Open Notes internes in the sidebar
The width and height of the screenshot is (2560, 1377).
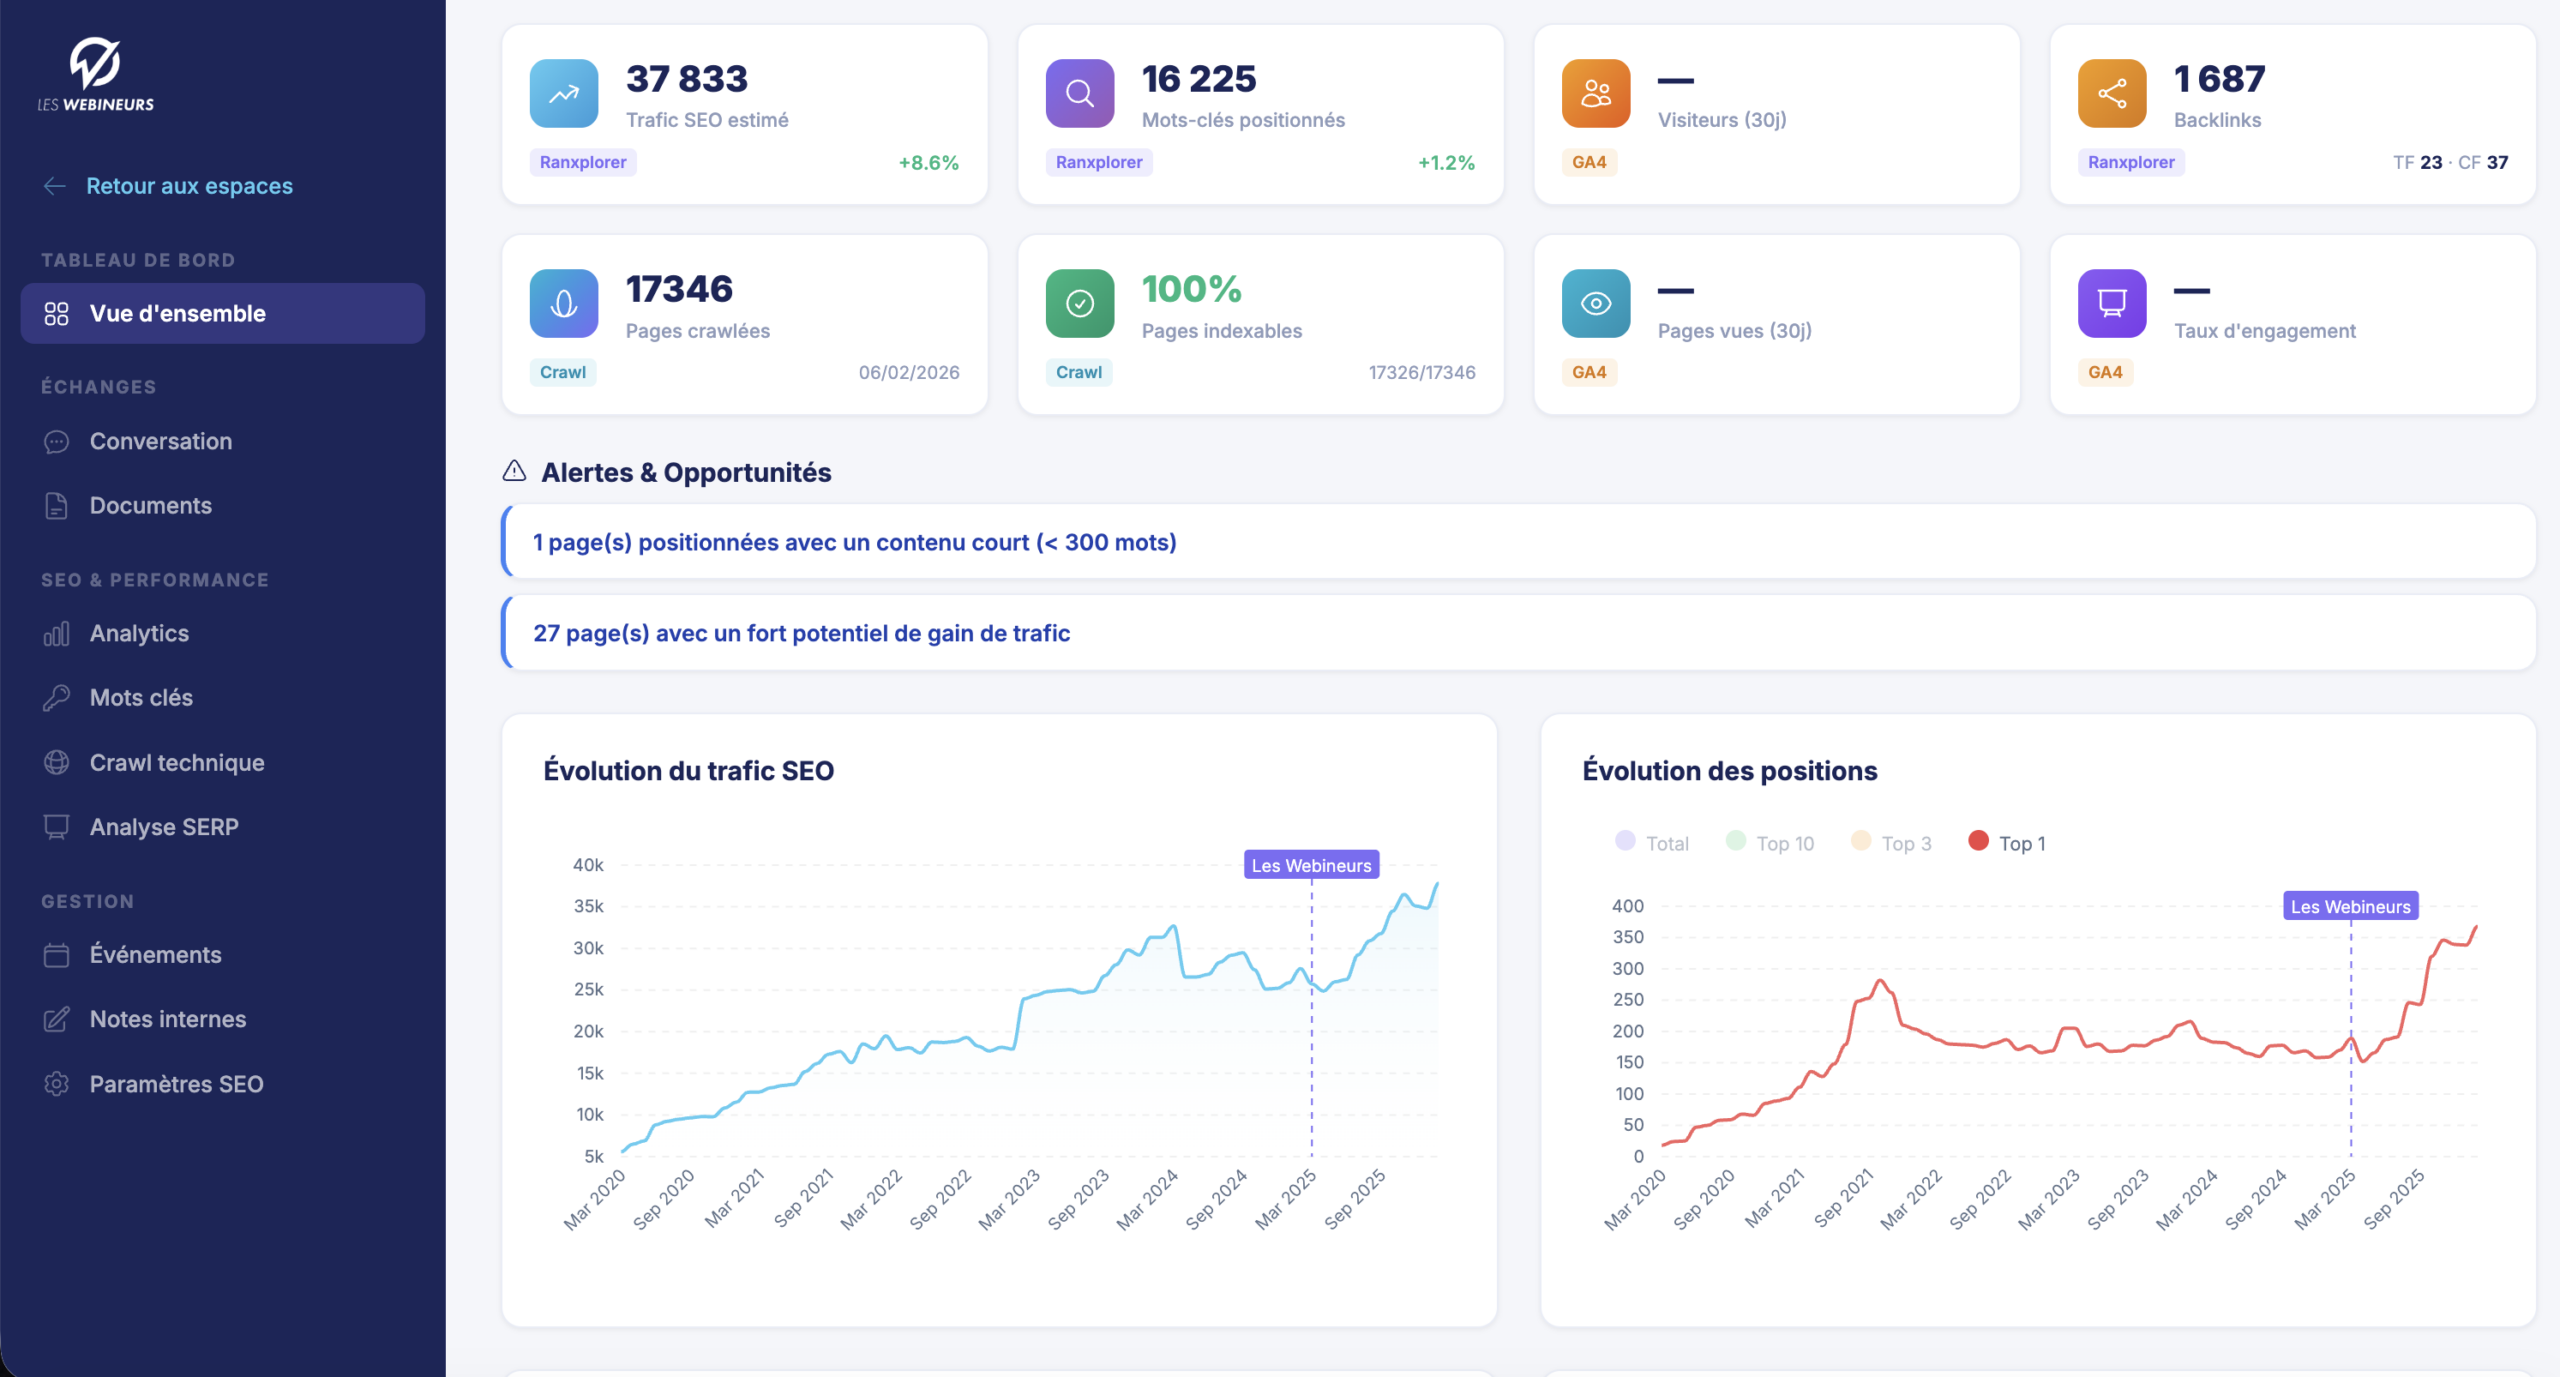pyautogui.click(x=168, y=1018)
